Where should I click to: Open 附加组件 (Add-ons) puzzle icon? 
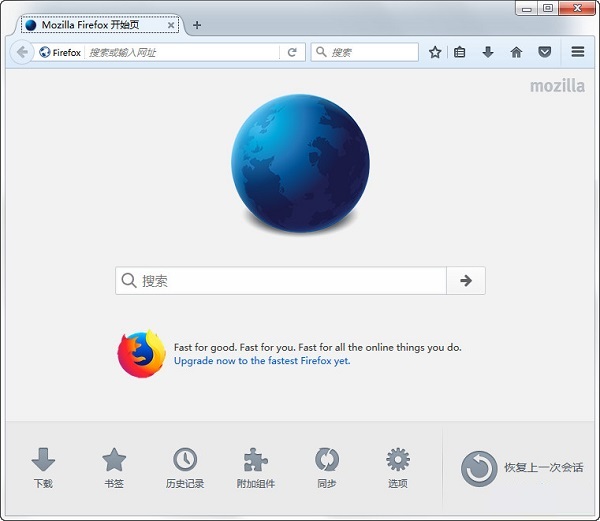pos(256,467)
